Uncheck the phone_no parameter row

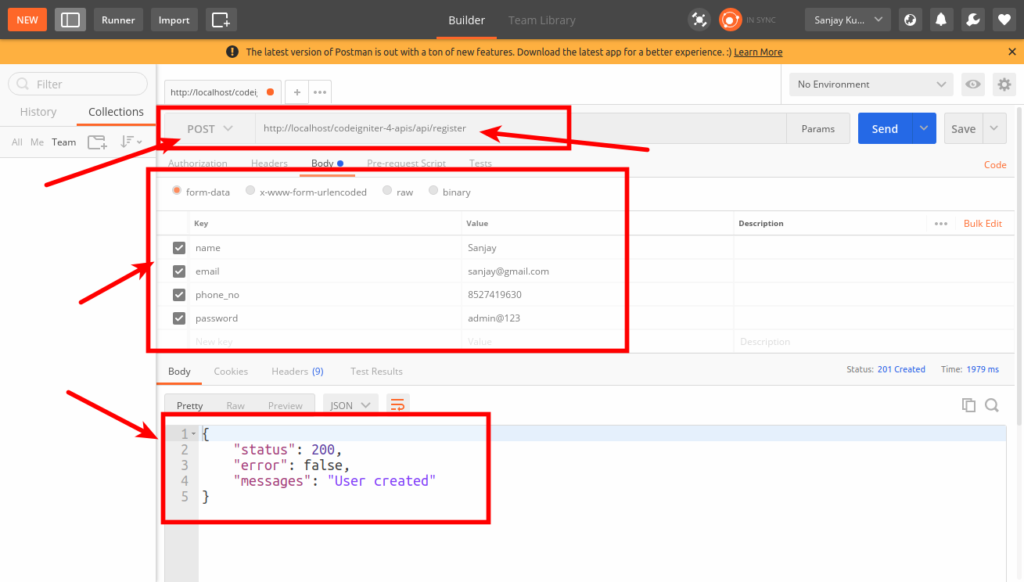(x=179, y=295)
